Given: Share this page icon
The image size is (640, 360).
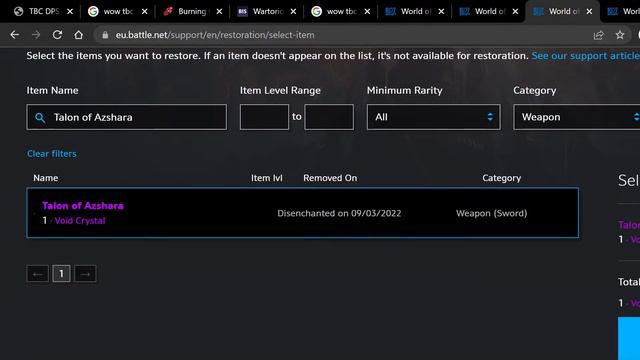Looking at the screenshot, I should [x=598, y=35].
